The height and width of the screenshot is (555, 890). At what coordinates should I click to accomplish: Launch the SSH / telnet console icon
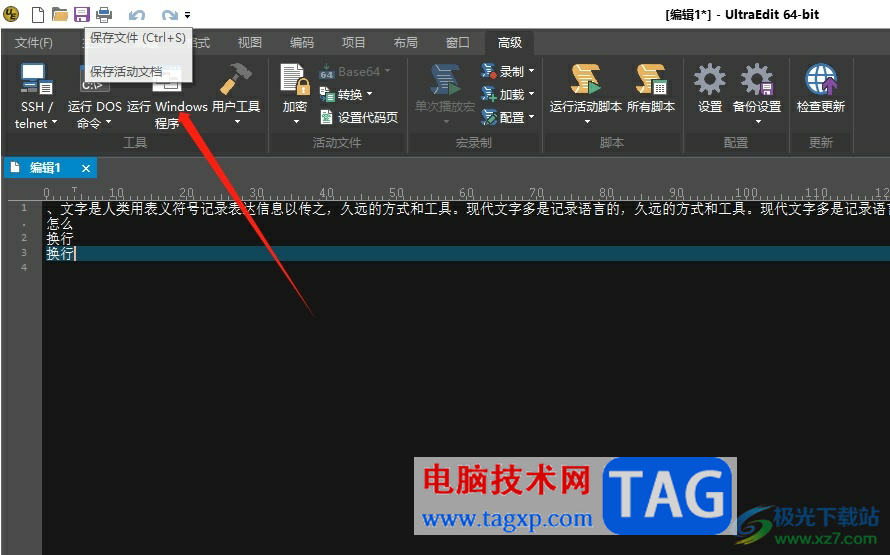click(36, 78)
